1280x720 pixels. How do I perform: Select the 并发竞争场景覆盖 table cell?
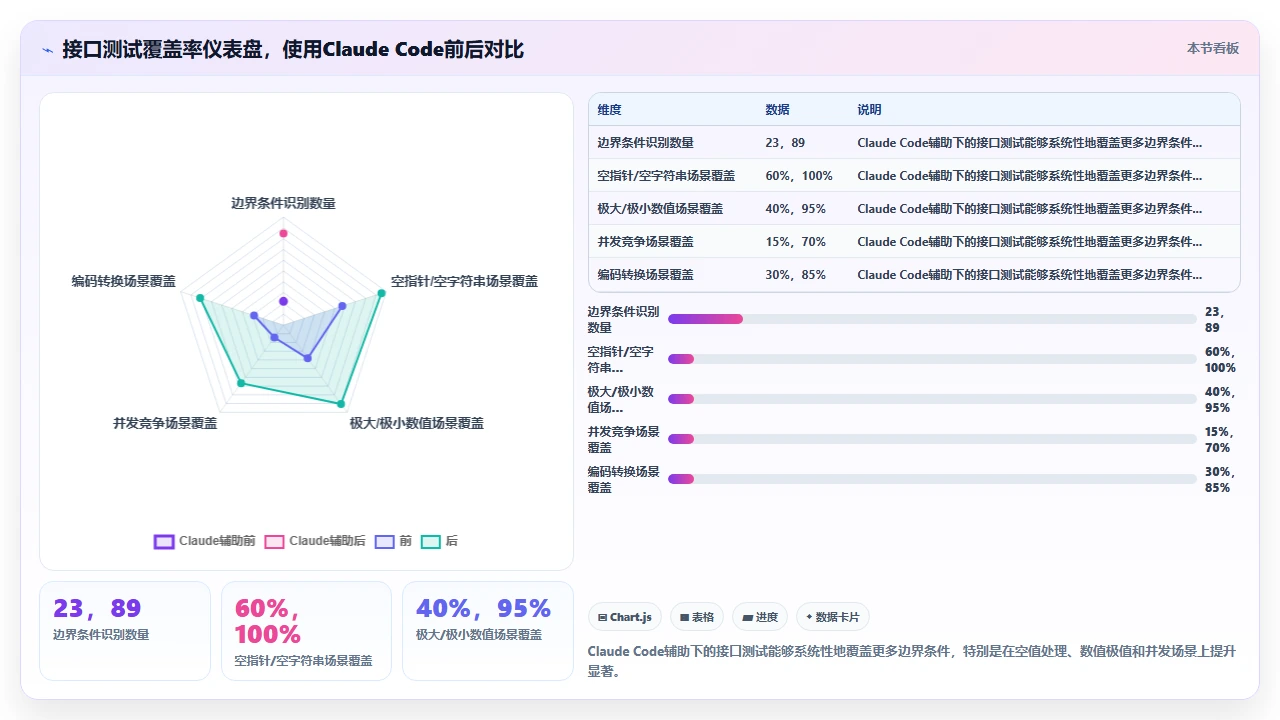(x=645, y=242)
